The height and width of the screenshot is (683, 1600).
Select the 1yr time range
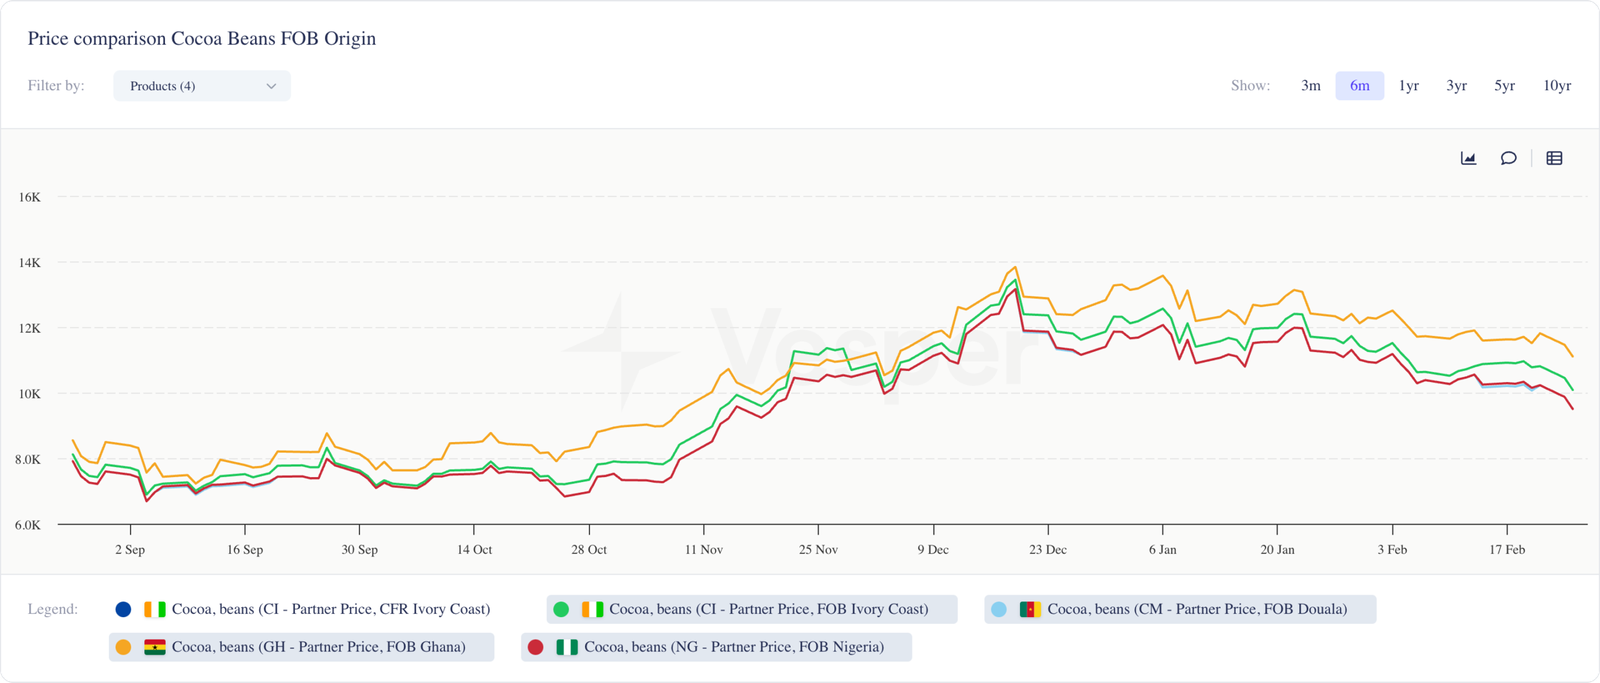click(1408, 86)
